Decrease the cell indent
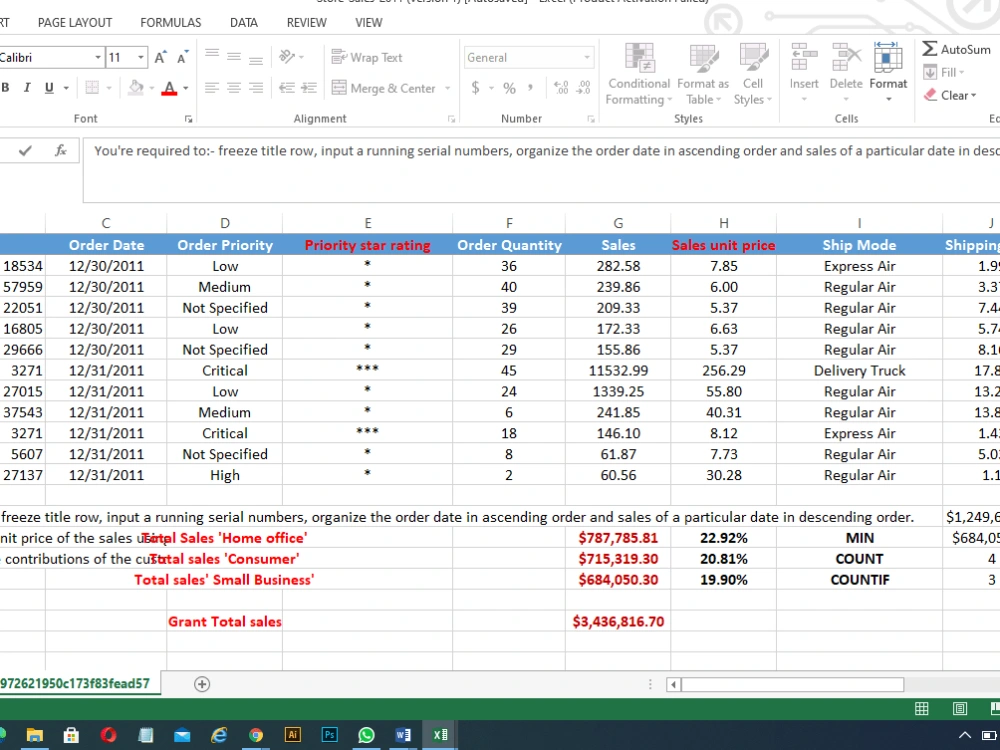Image resolution: width=1000 pixels, height=750 pixels. [x=287, y=88]
